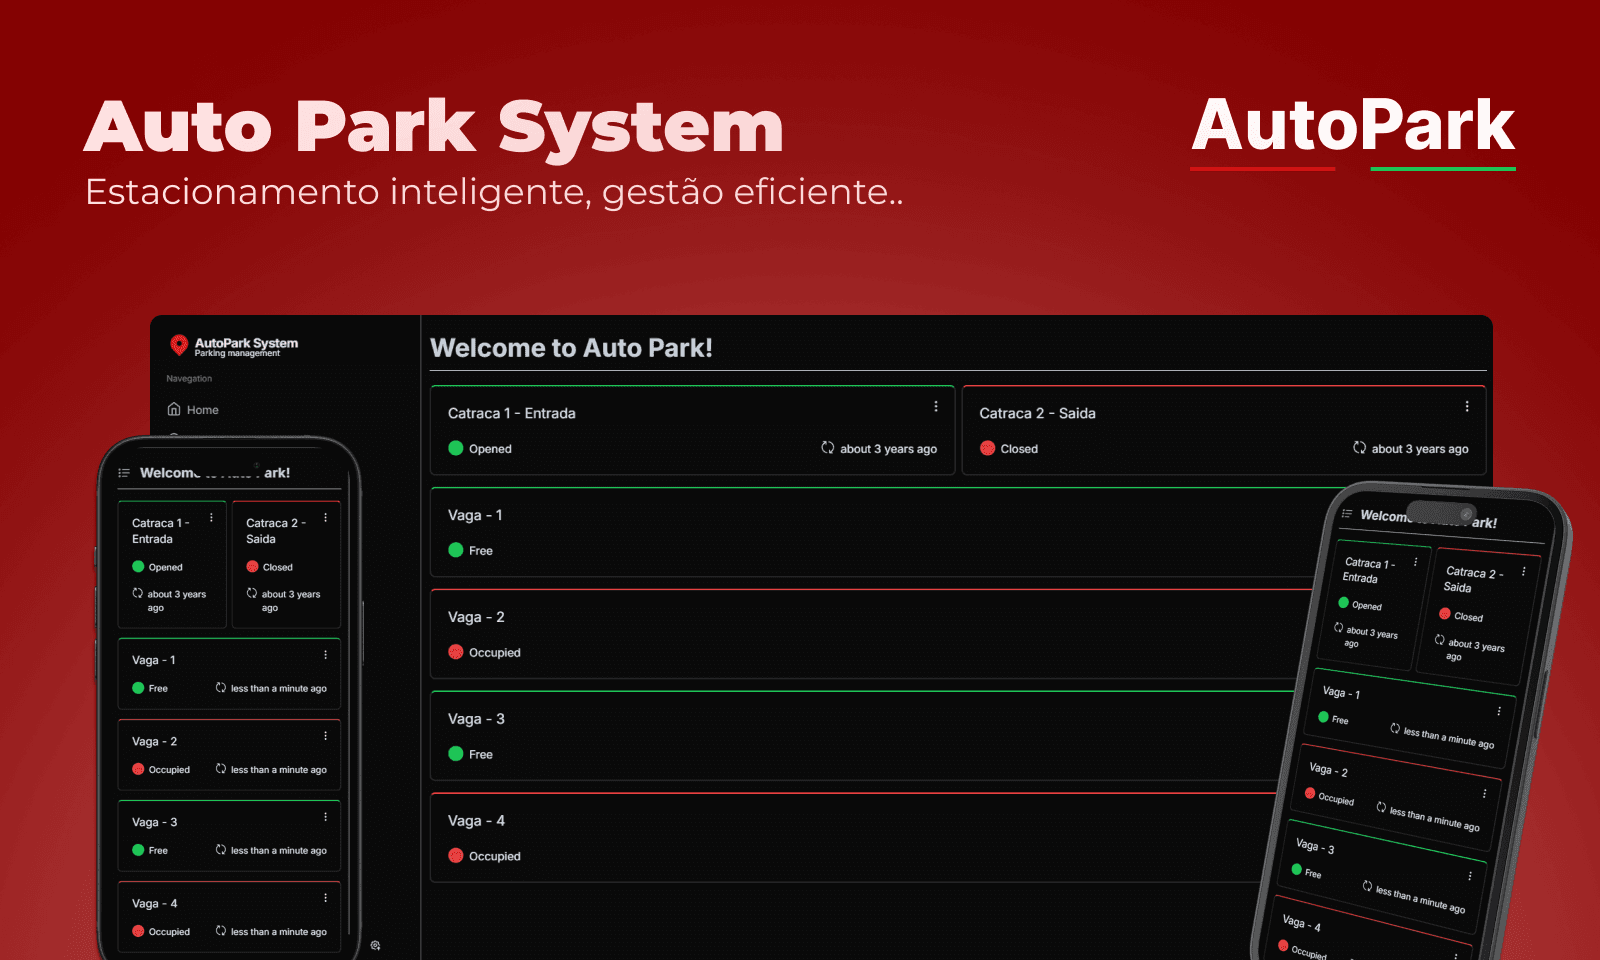Image resolution: width=1600 pixels, height=960 pixels.
Task: Click the list icon in the left phone header
Action: (x=122, y=472)
